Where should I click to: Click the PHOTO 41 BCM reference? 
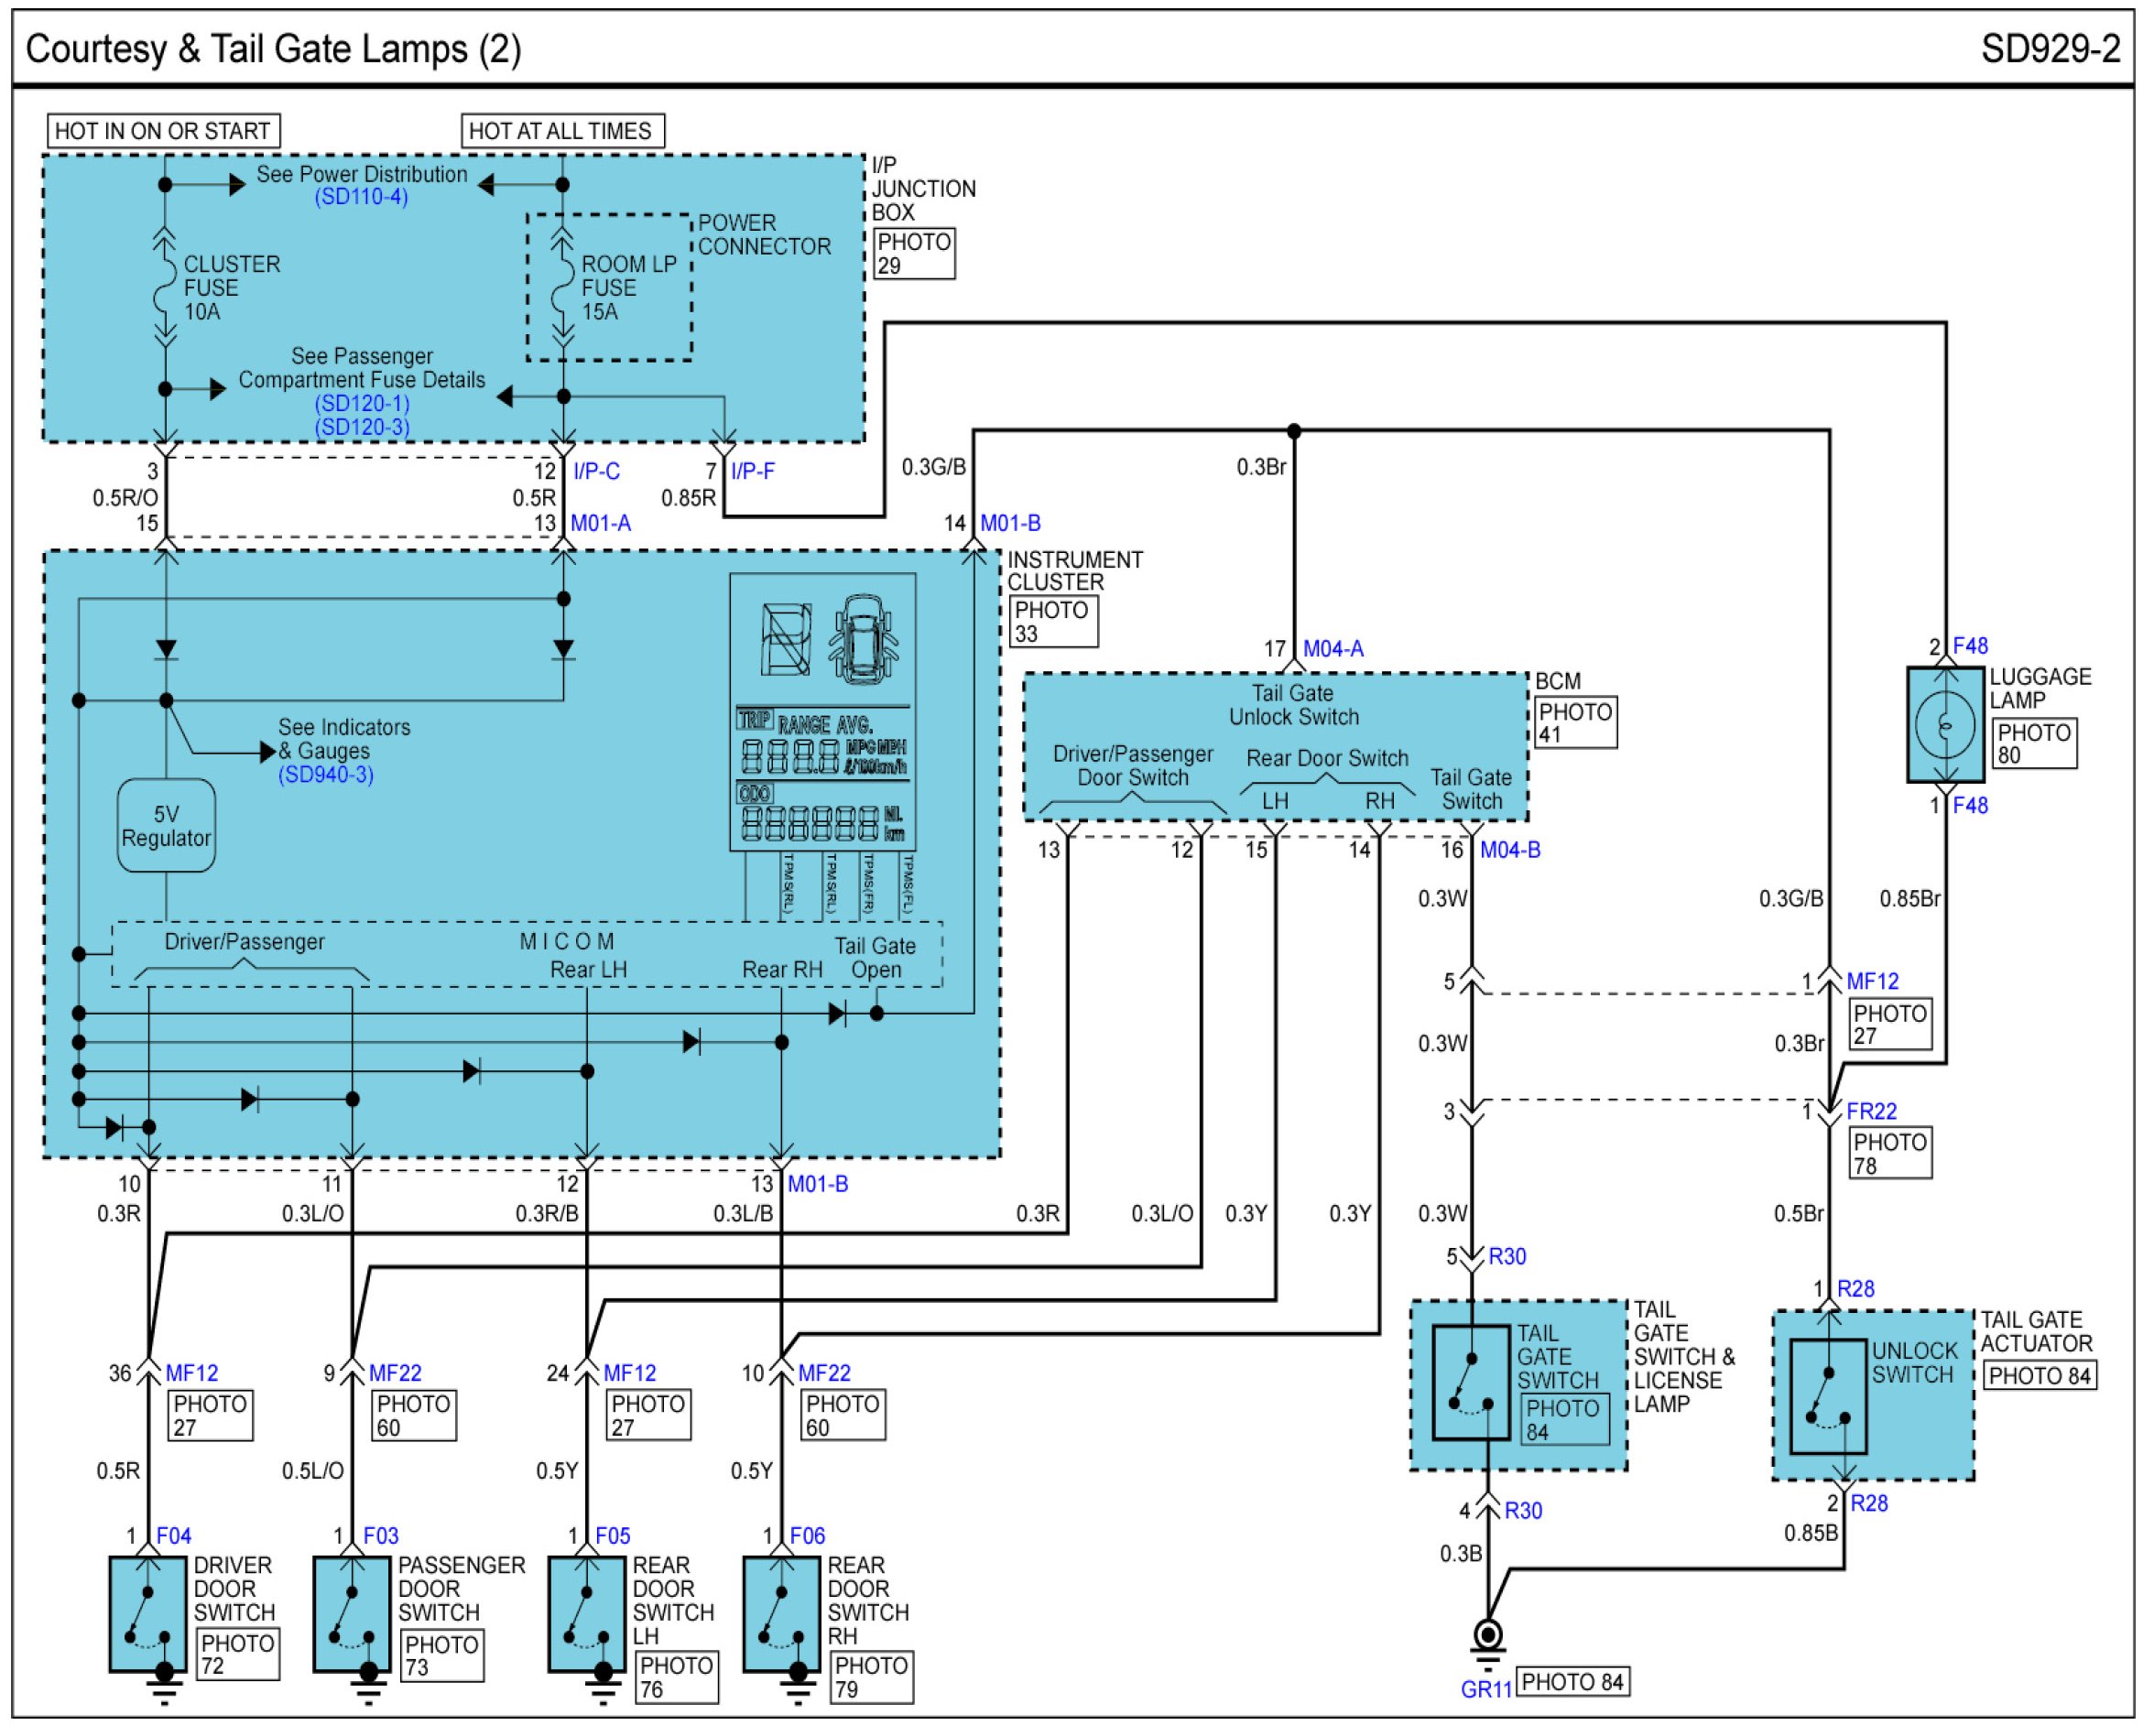pos(1575,723)
